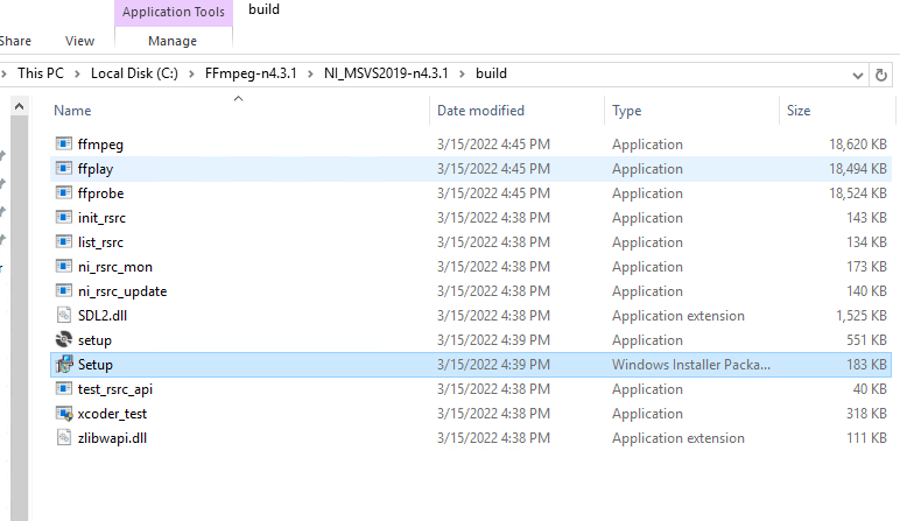The width and height of the screenshot is (900, 521).
Task: Click the xcoder_test shield icon
Action: 64,413
